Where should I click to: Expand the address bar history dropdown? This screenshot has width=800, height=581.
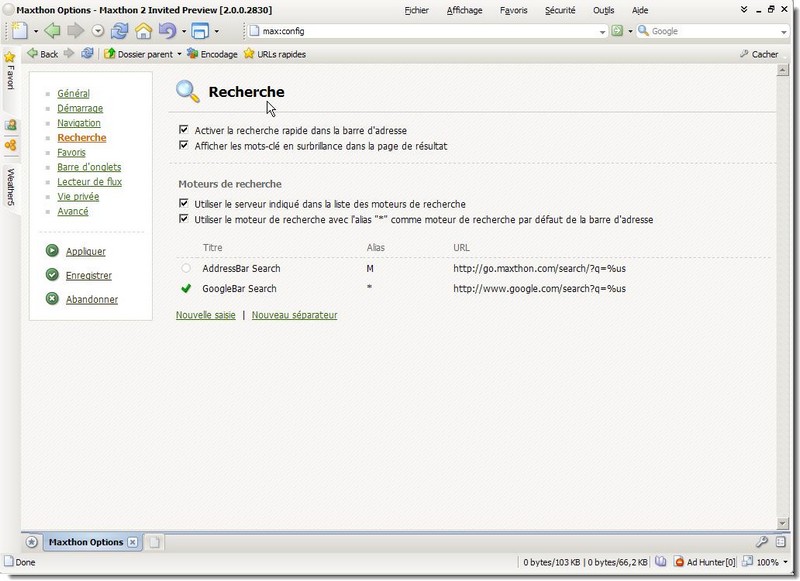click(x=603, y=32)
